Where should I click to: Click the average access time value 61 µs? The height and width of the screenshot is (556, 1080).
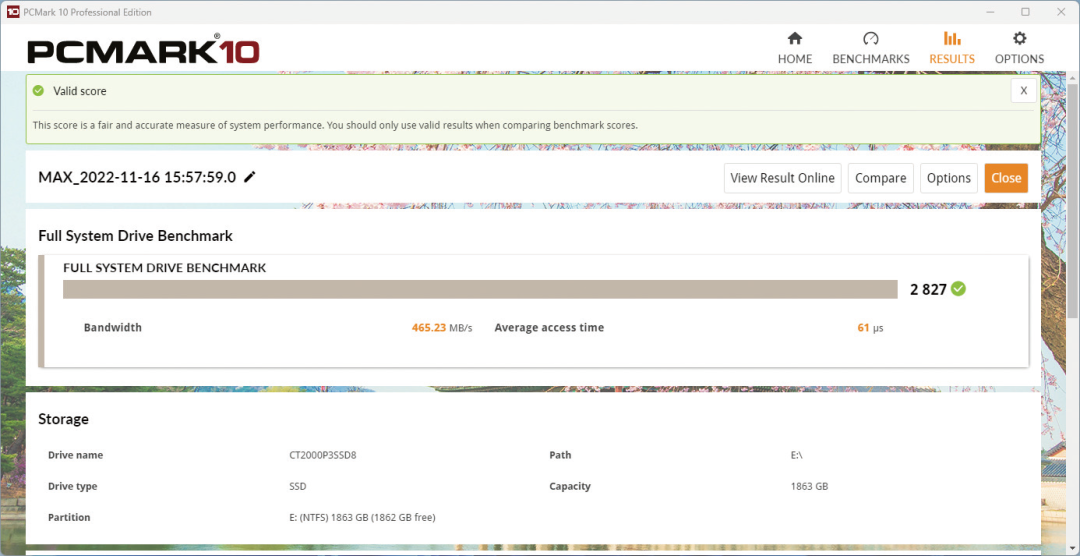click(870, 328)
